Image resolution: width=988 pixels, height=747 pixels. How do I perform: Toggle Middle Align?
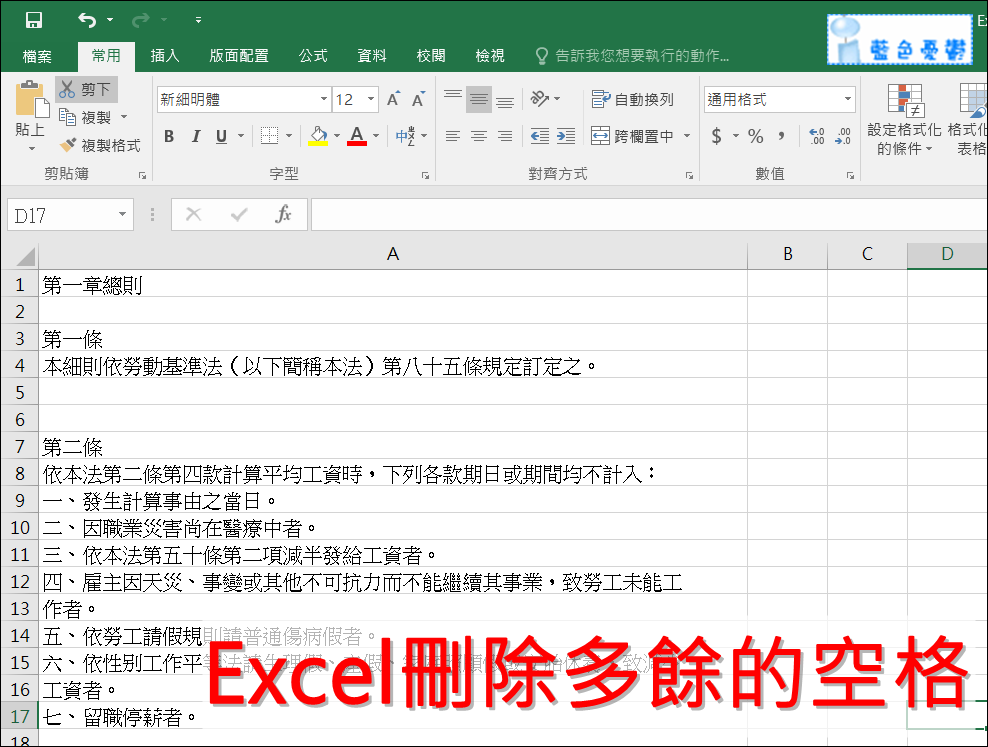coord(479,99)
